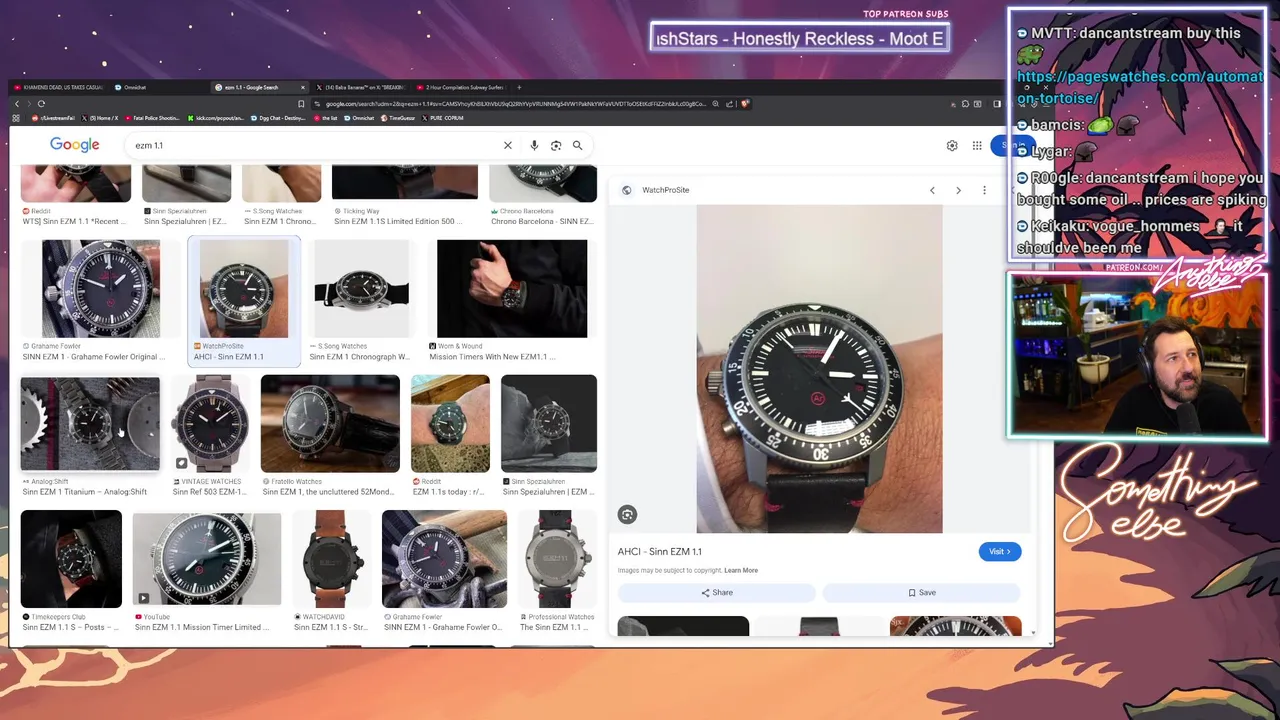
Task: Open VINTAGE WATCHES Sinn Ref 503 result
Action: click(210, 436)
